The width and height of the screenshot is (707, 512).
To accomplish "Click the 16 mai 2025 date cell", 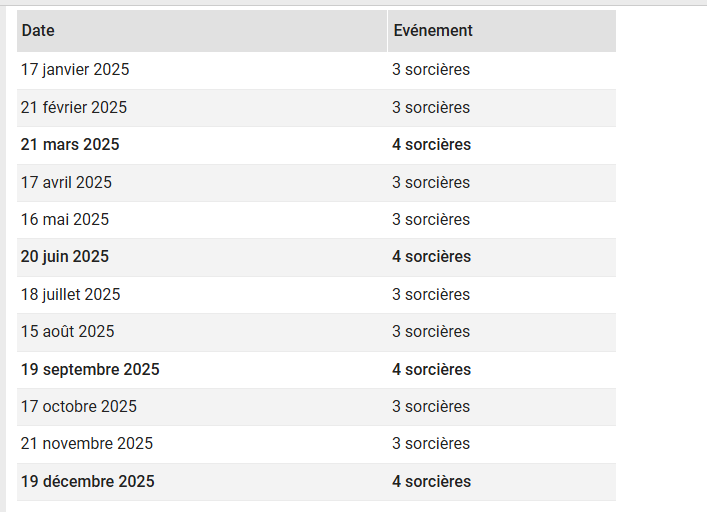I will [65, 219].
